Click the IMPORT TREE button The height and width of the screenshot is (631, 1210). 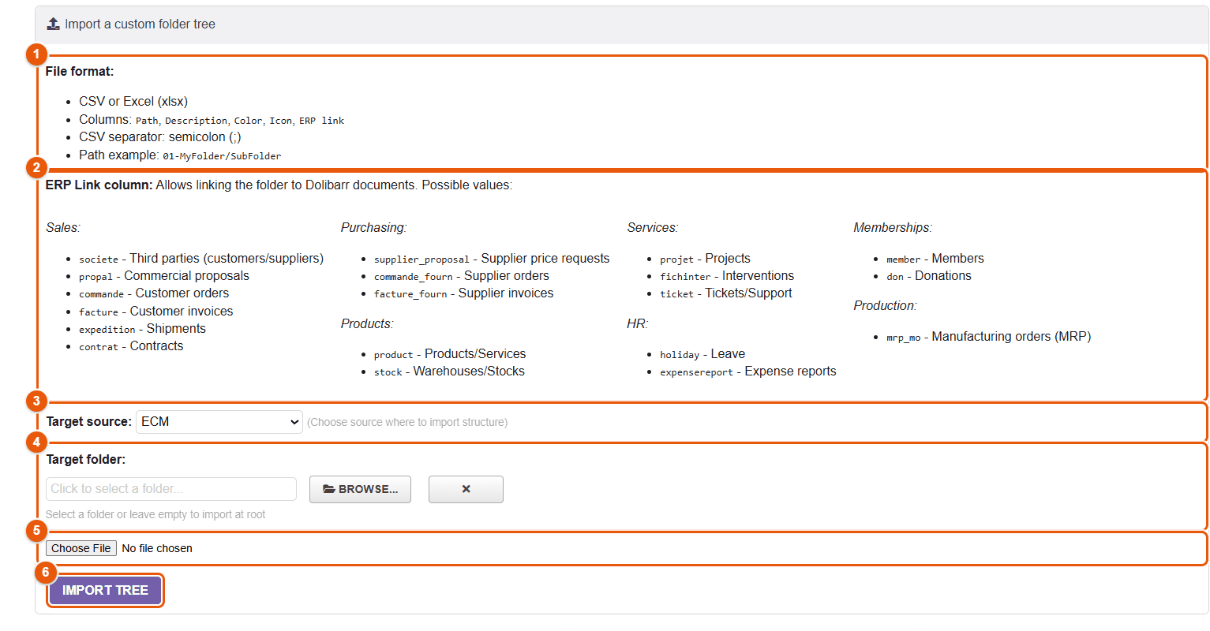tap(105, 590)
